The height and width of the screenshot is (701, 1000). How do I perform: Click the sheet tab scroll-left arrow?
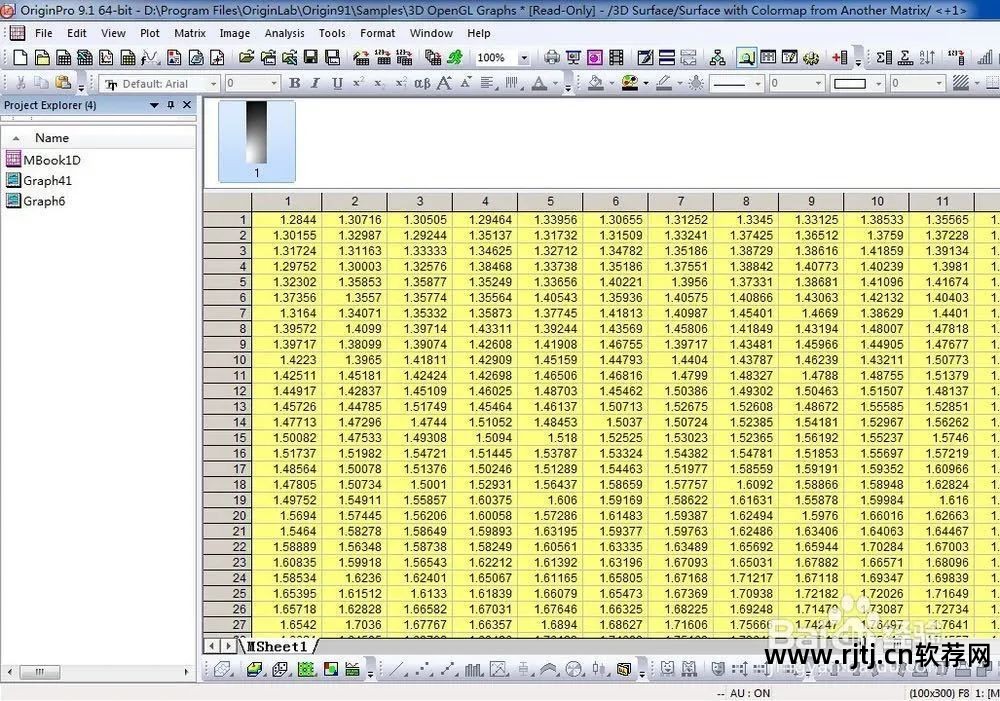point(212,646)
